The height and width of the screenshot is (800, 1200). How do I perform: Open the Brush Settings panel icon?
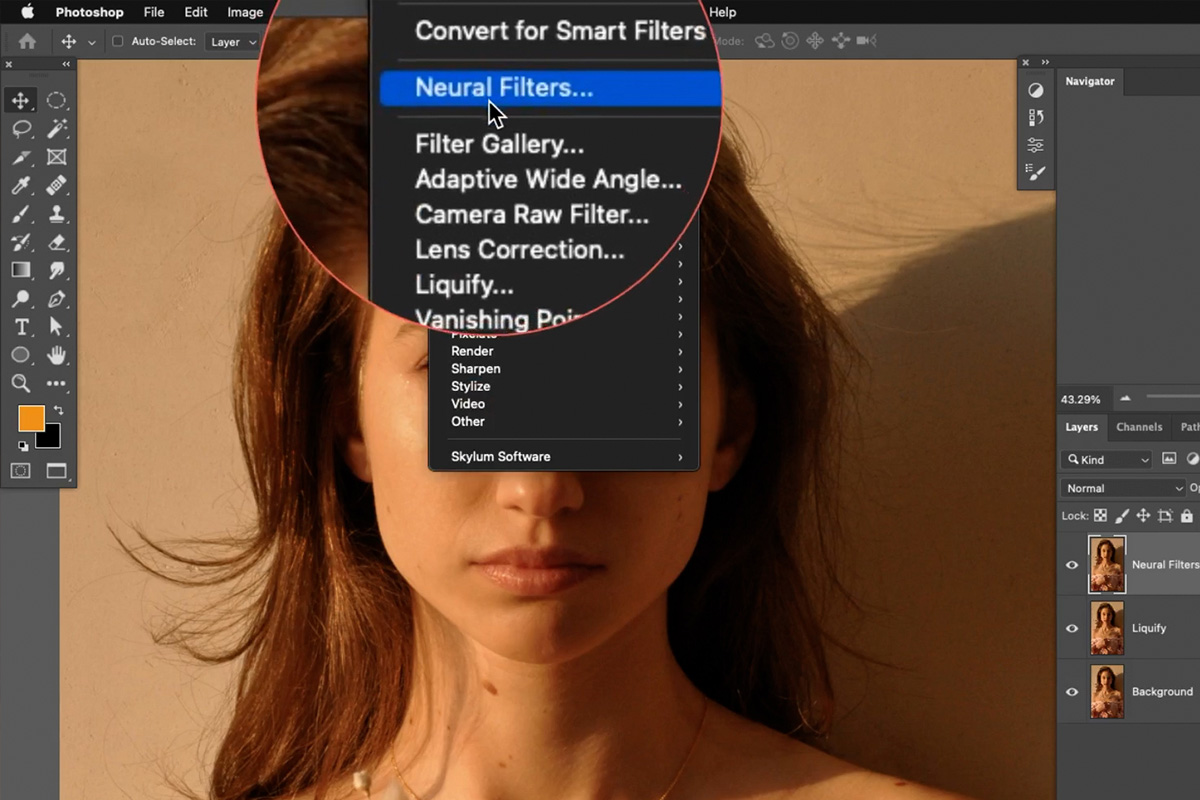[x=1036, y=174]
